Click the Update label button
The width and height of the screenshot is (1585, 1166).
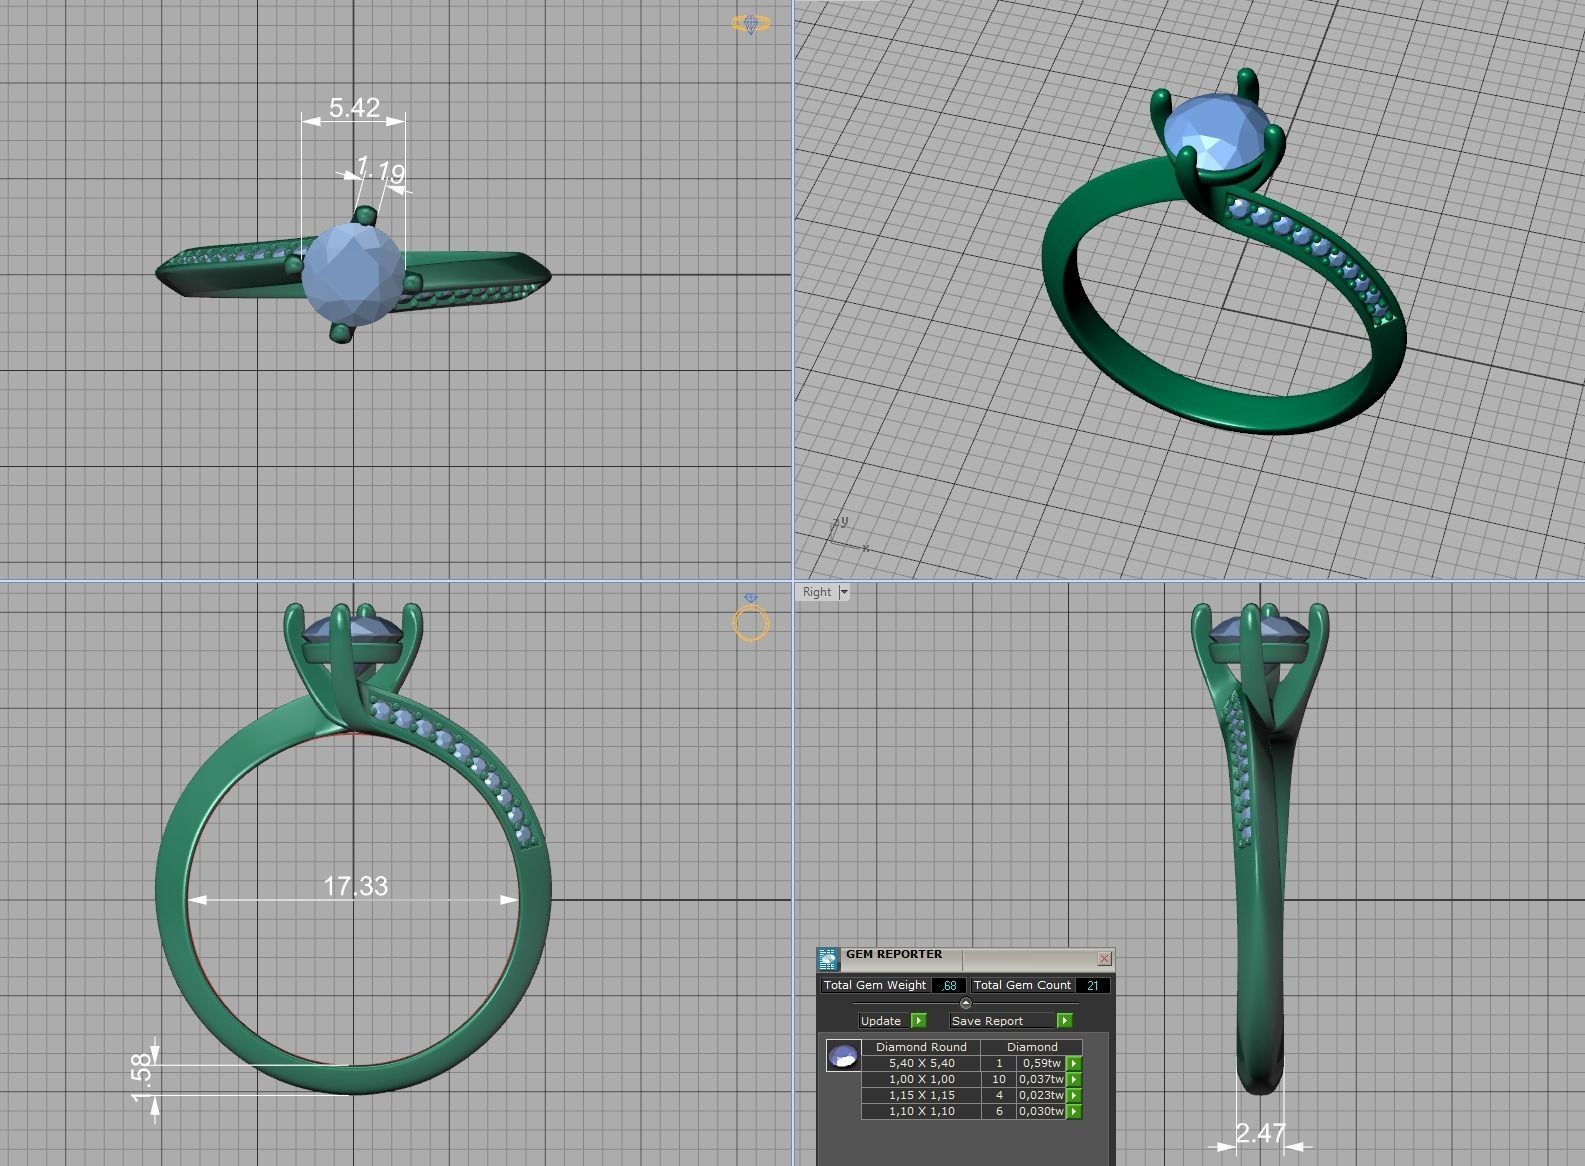(x=881, y=1021)
